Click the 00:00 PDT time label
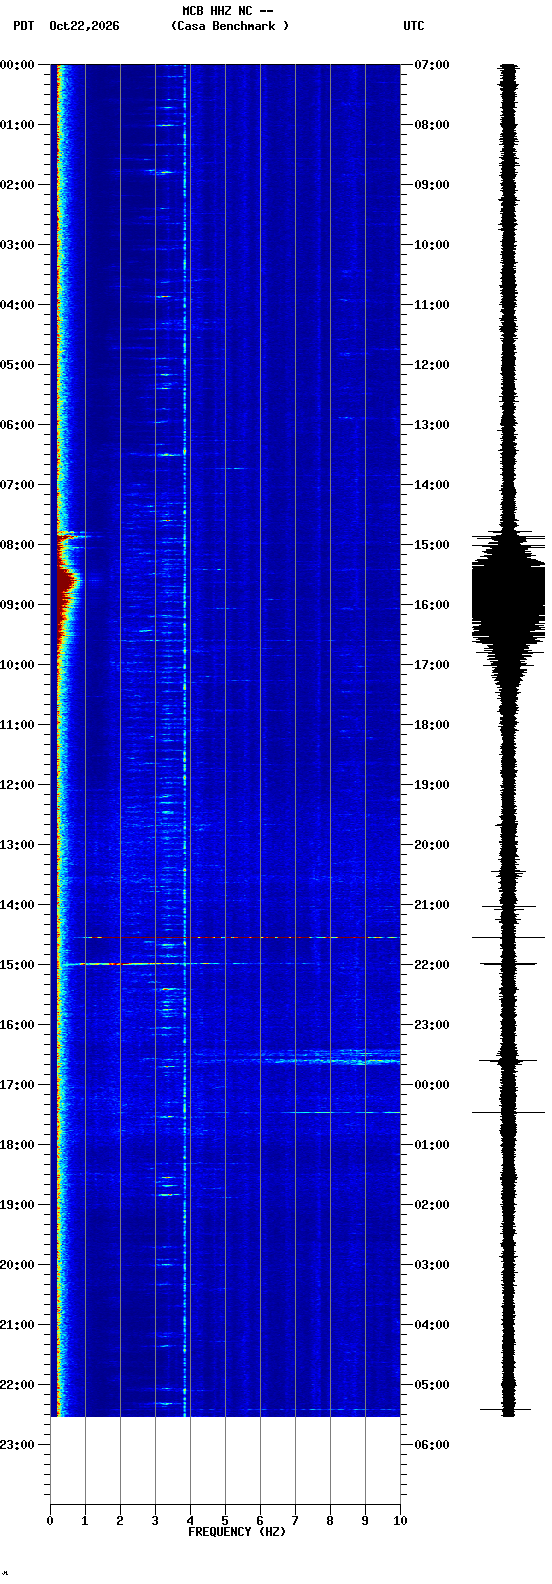Viewport: 552px width, 1584px height. click(18, 65)
